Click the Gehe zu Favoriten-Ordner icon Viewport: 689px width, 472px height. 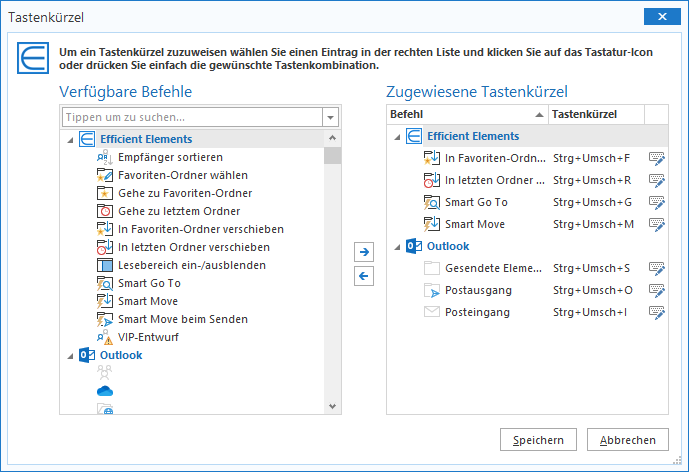point(105,193)
